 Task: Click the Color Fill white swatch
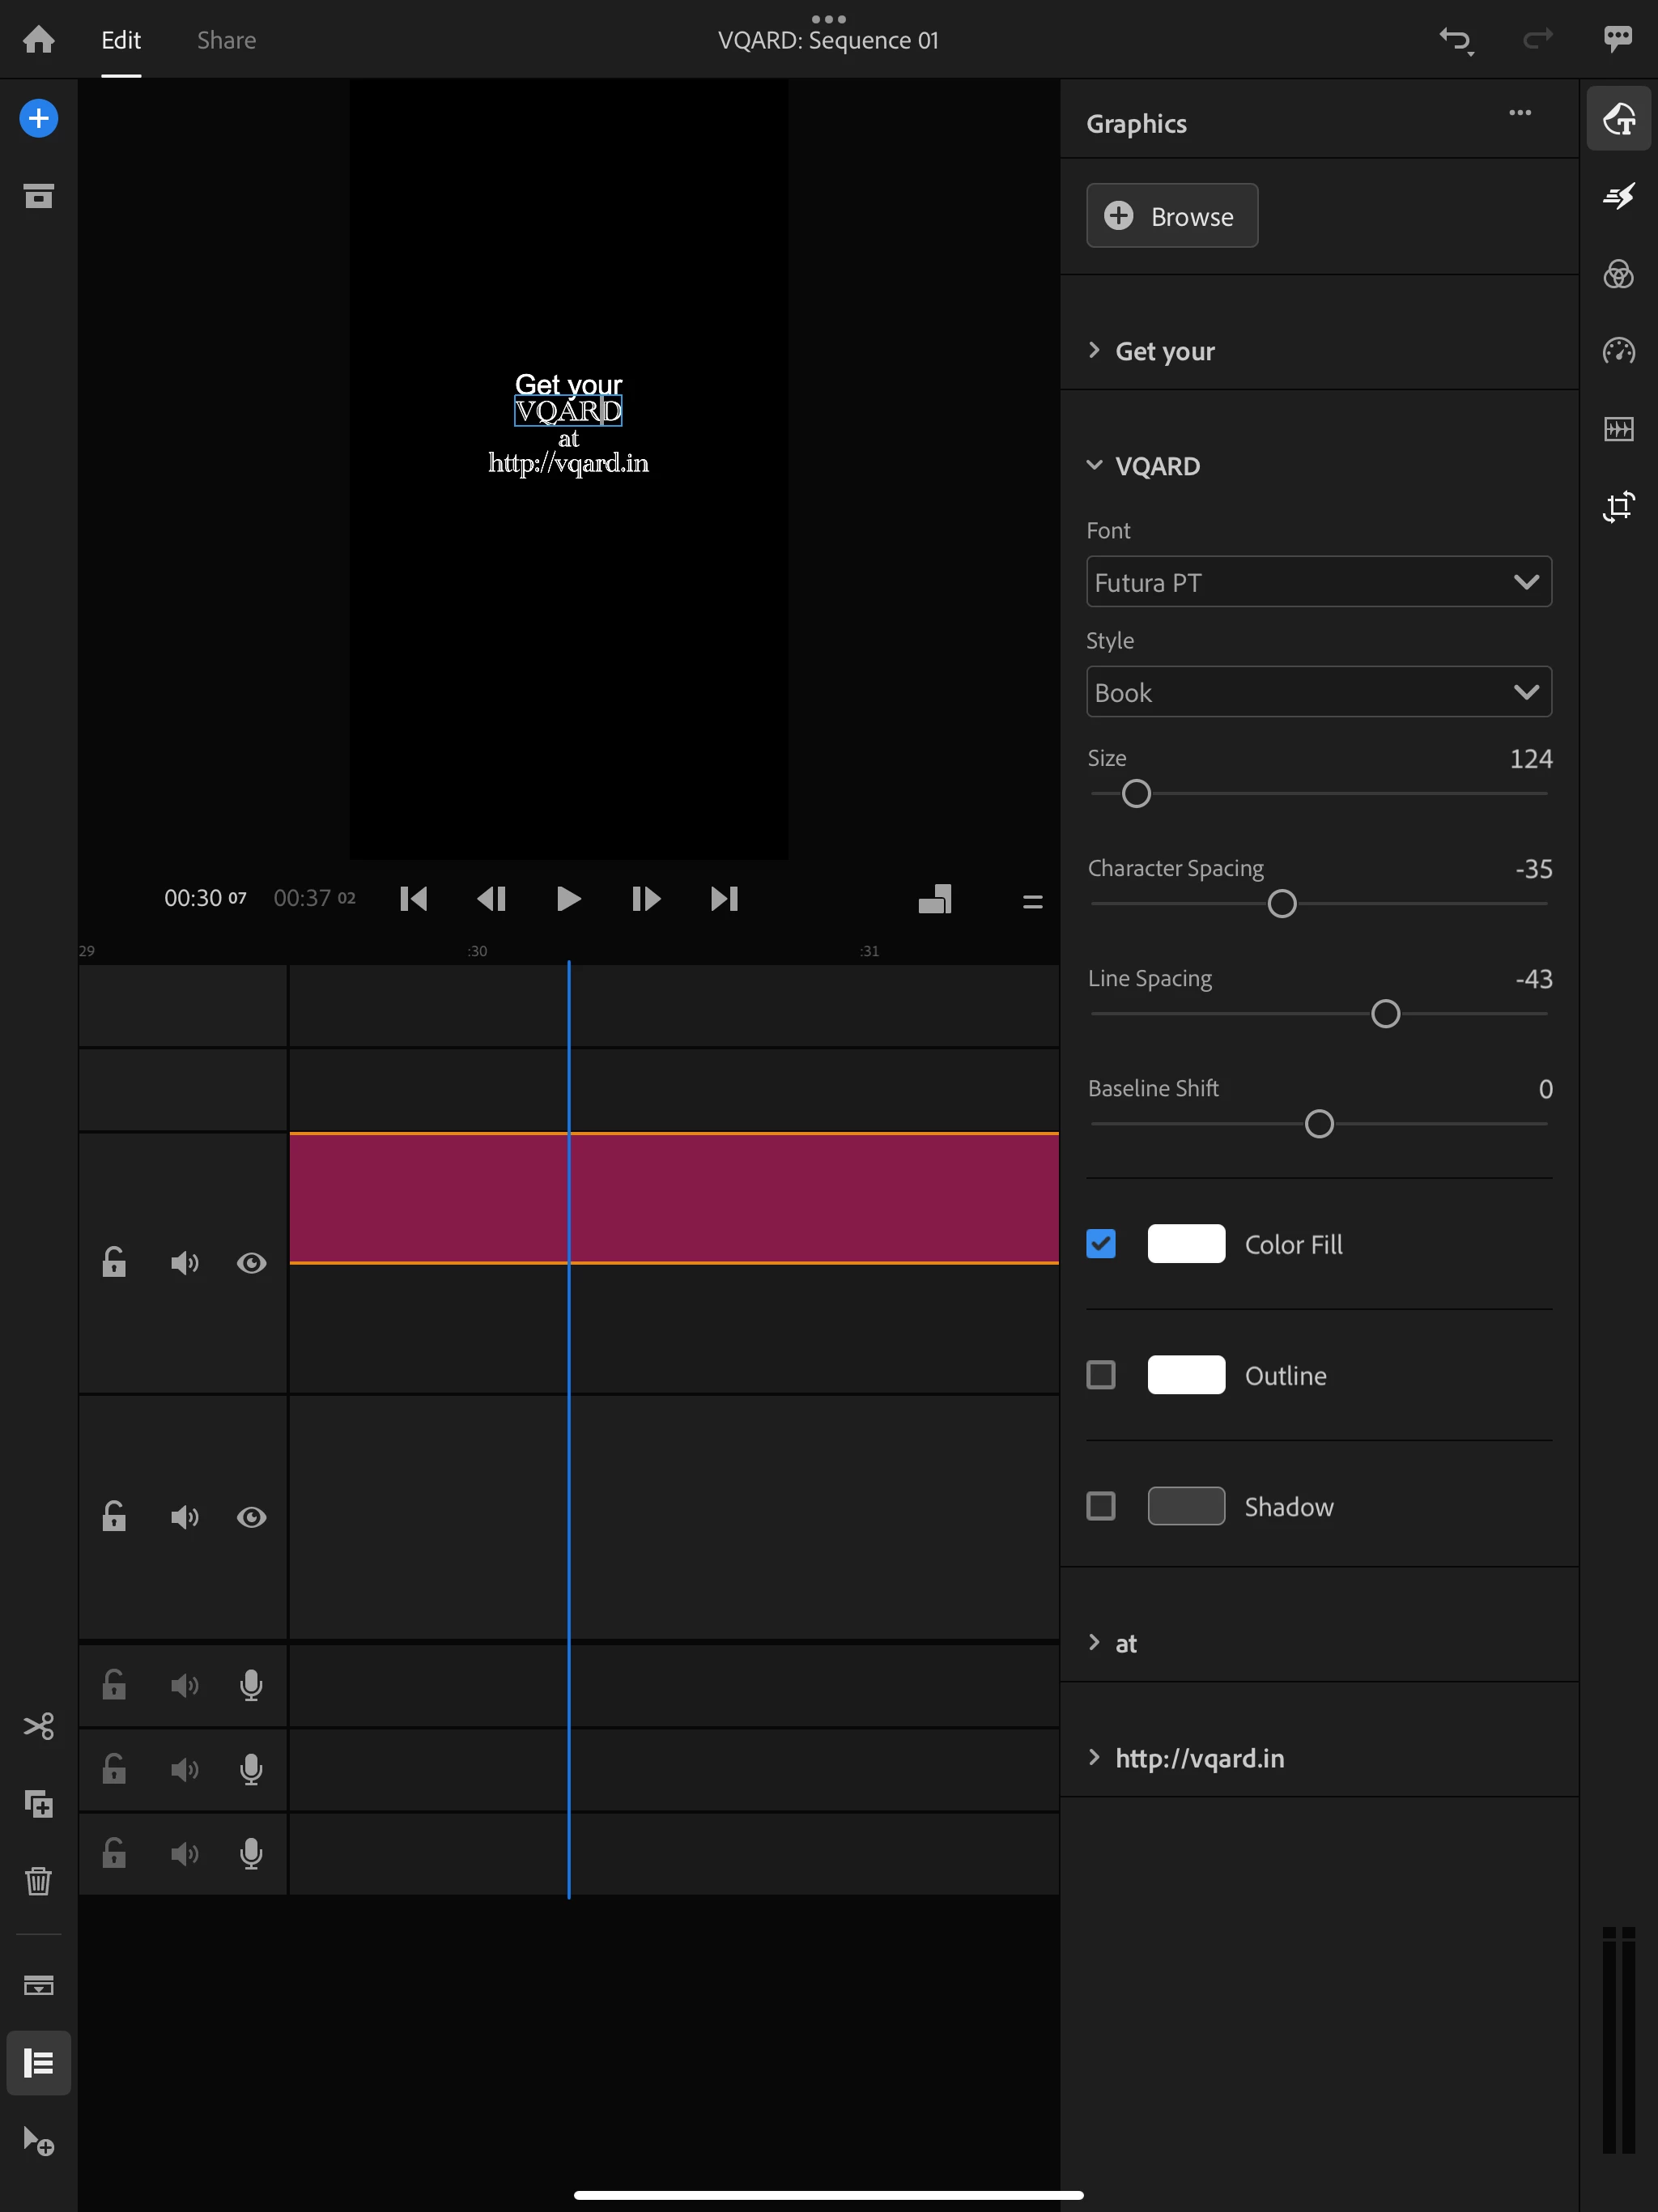(x=1185, y=1244)
